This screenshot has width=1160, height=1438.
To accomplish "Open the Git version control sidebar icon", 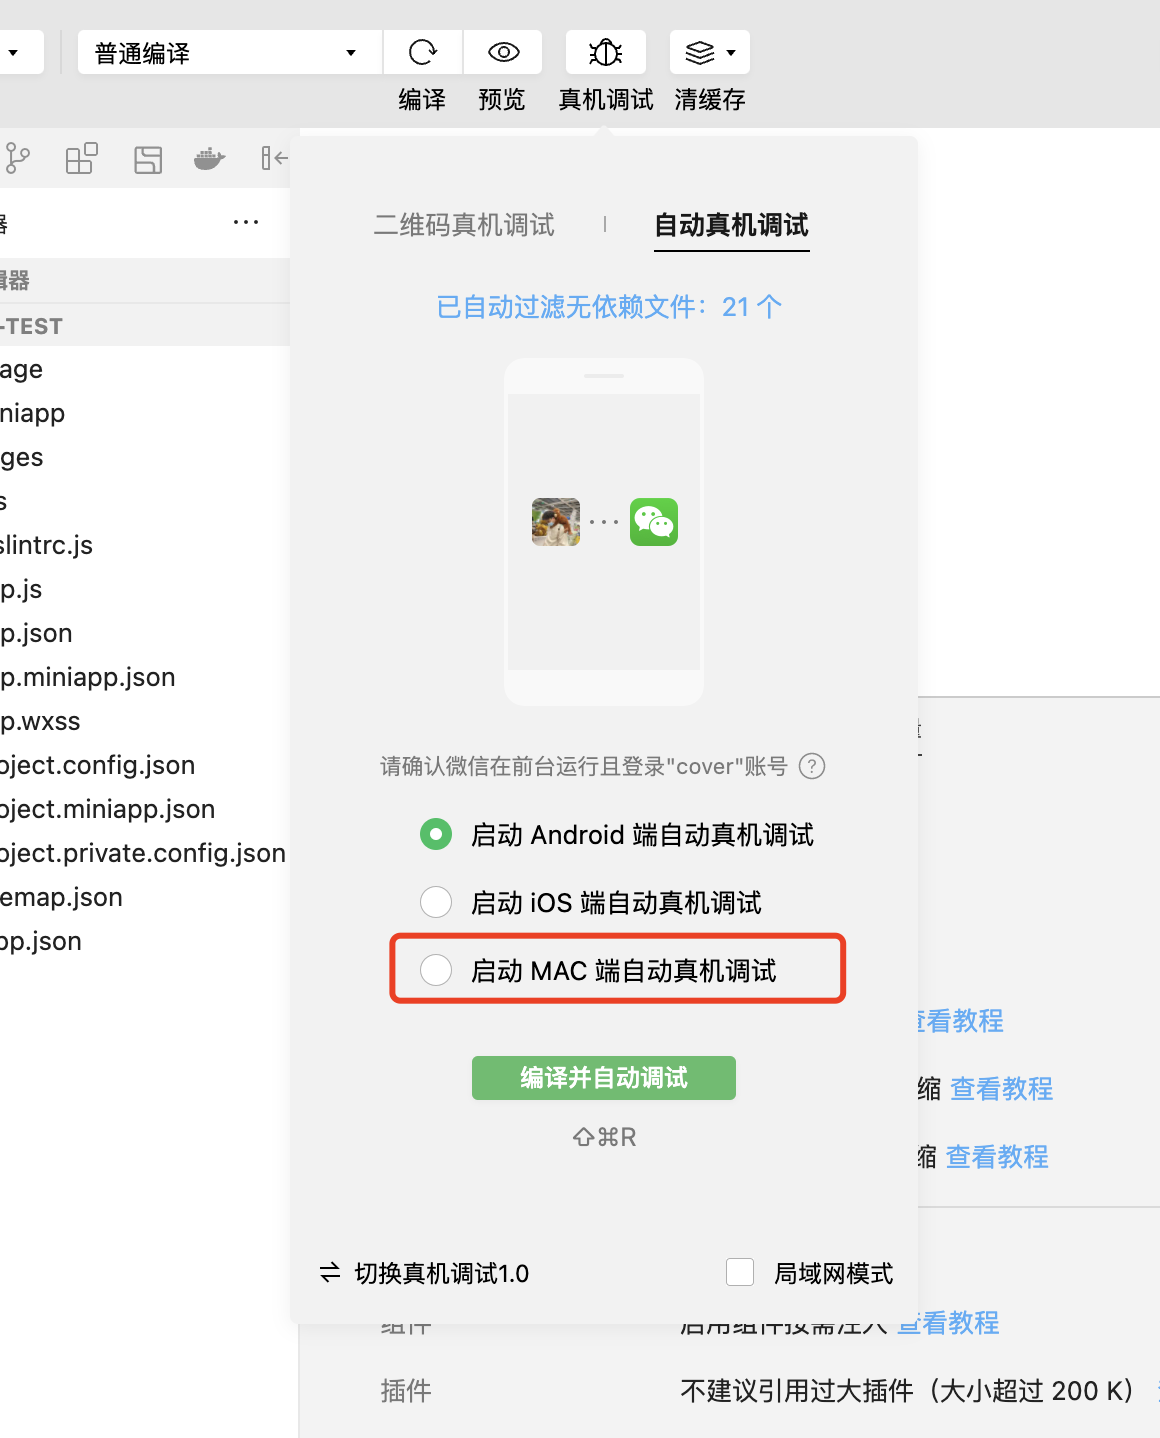I will click(18, 158).
